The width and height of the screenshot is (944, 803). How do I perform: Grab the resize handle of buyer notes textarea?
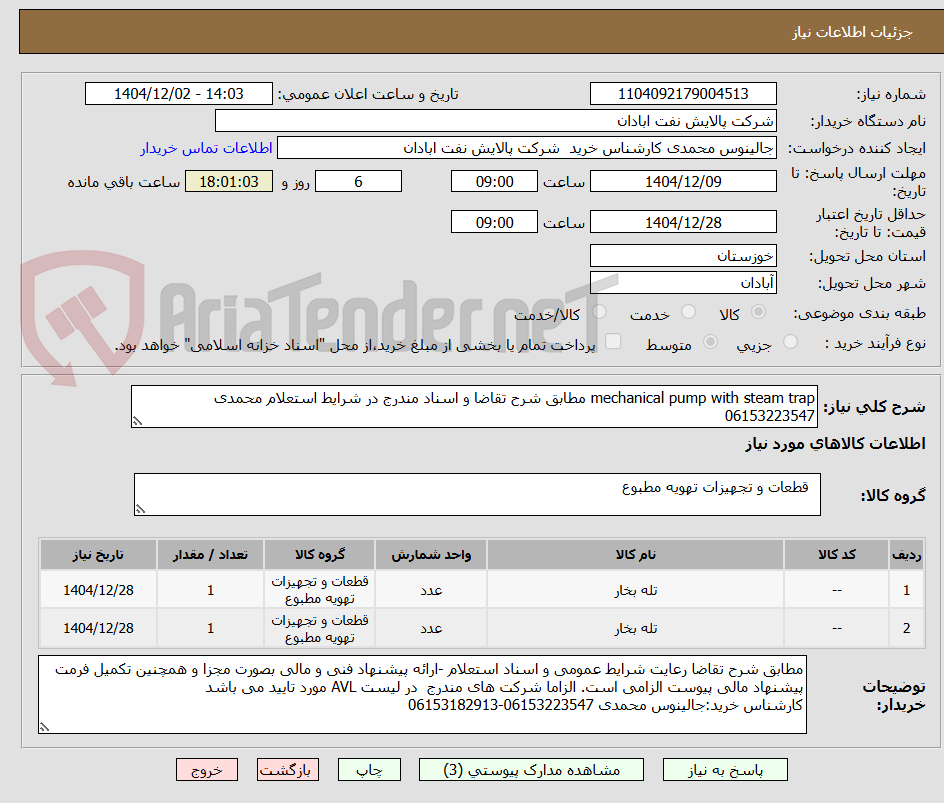(44, 727)
